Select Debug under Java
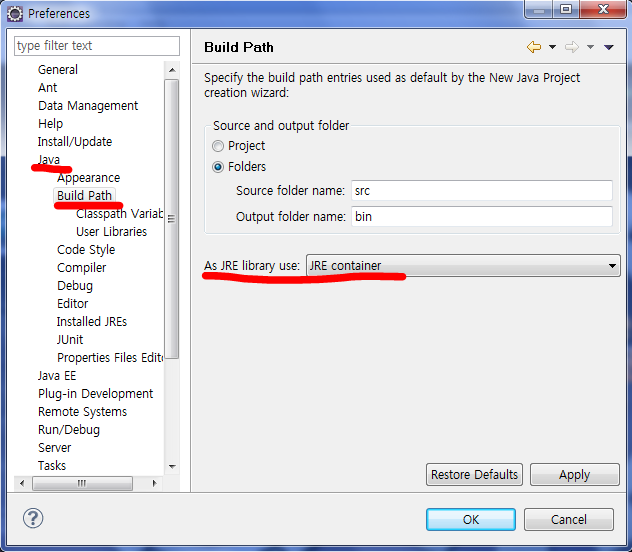Screen dimensions: 632x552 pos(75,286)
